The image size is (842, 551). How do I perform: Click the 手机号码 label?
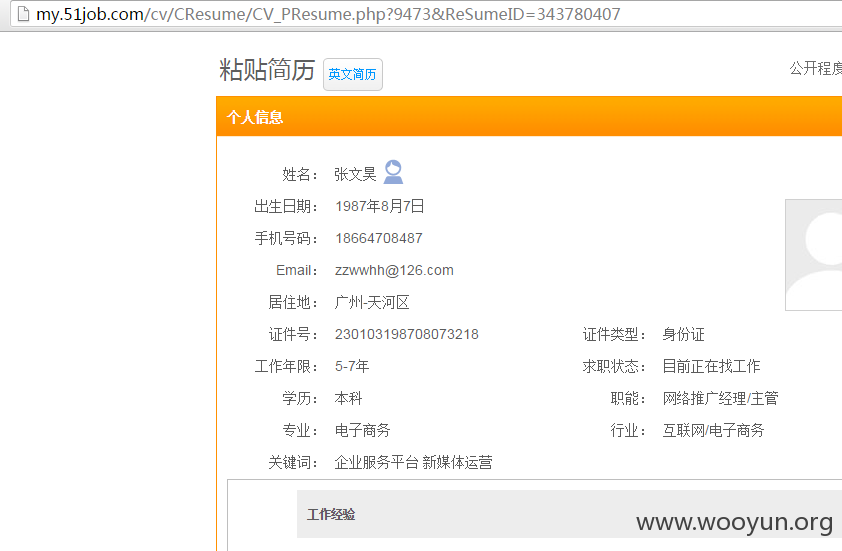click(286, 238)
